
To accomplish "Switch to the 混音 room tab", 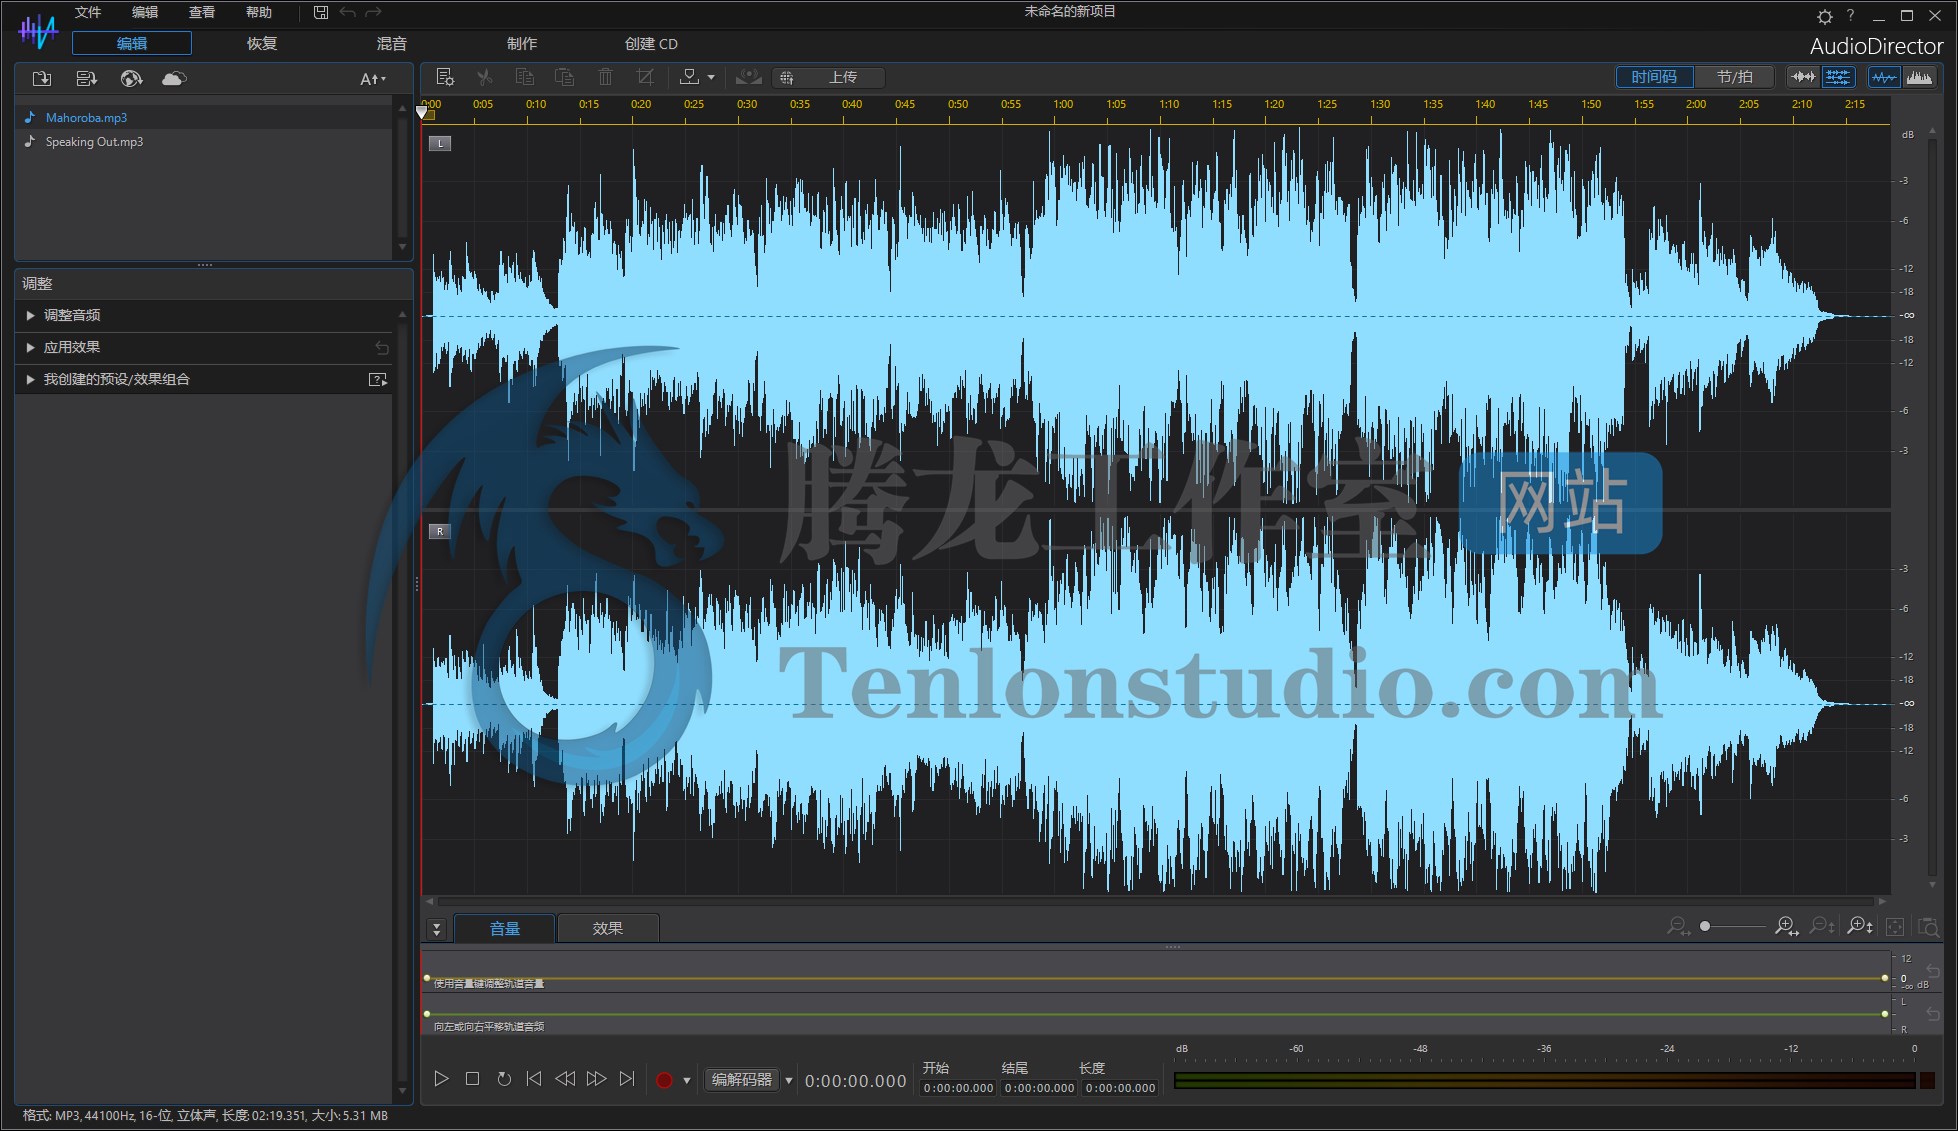I will [392, 43].
